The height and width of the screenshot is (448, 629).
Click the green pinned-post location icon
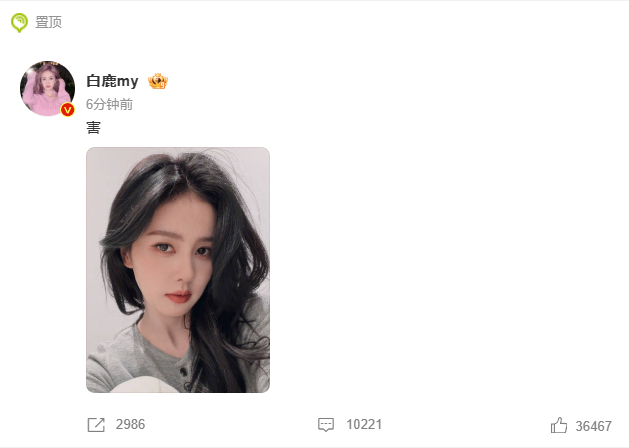pos(19,22)
